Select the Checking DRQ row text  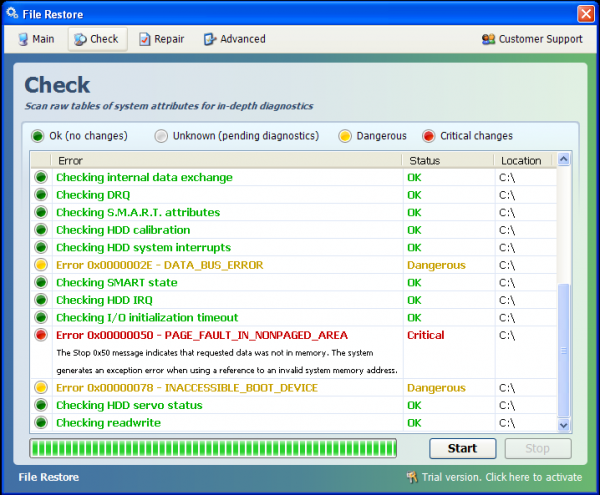(x=93, y=195)
